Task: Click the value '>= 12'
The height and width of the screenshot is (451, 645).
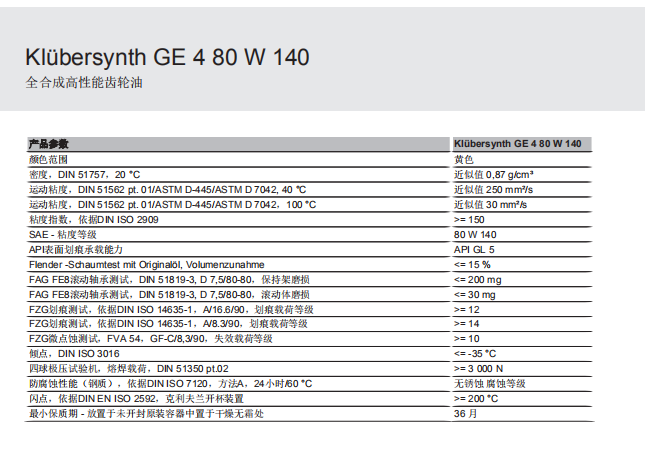Action: click(466, 309)
